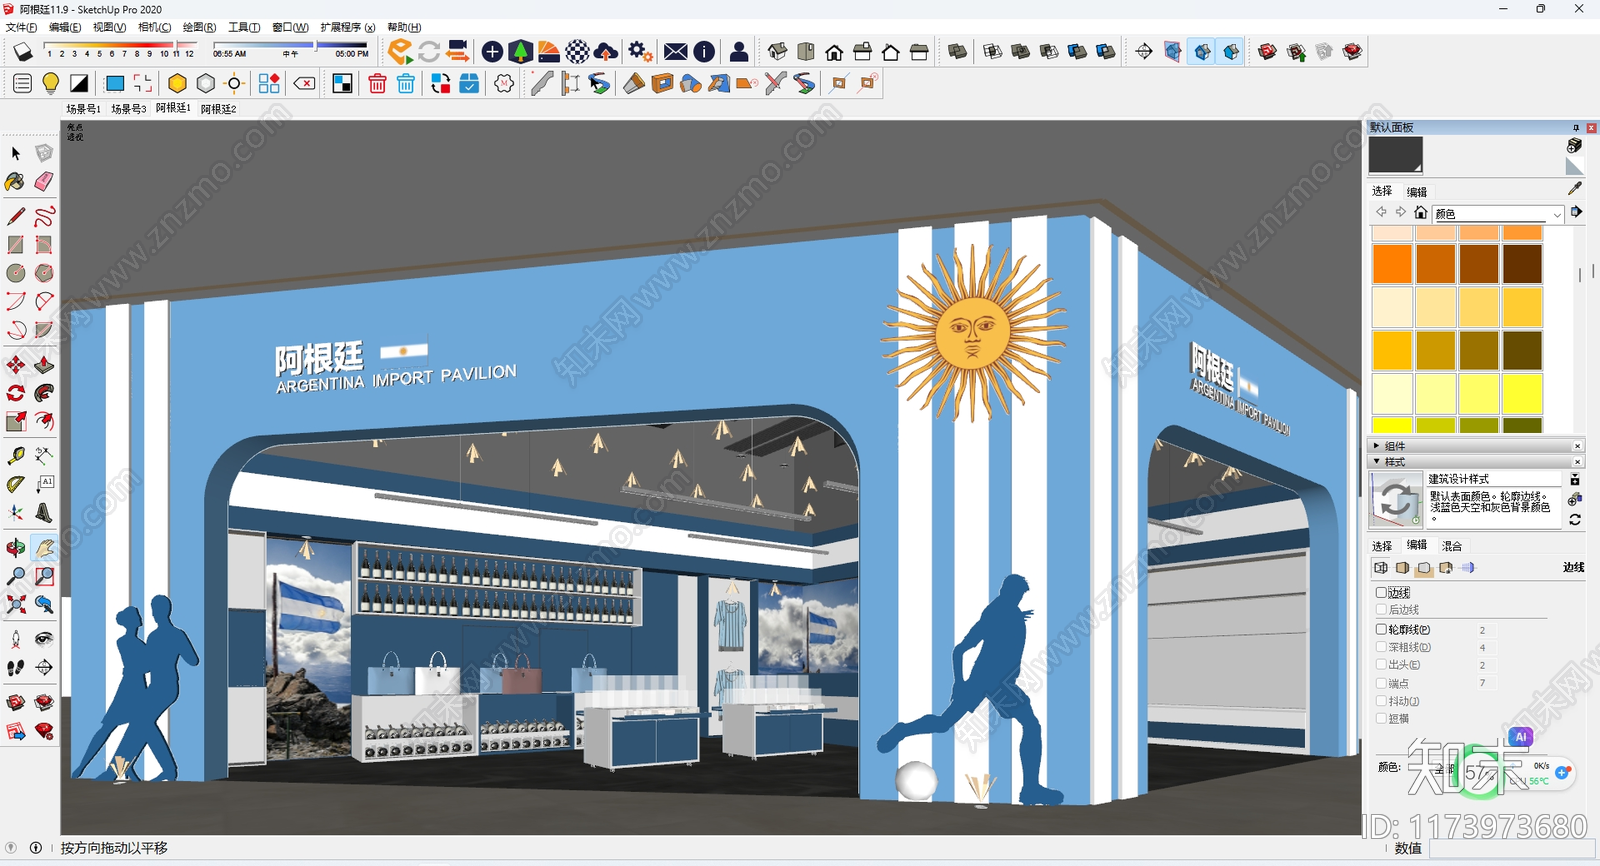Open Face settings in style edit

click(1402, 568)
